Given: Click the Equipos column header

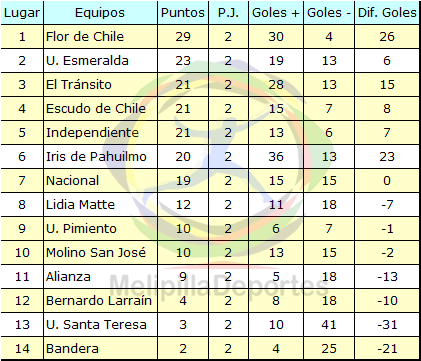Looking at the screenshot, I should coord(100,13).
